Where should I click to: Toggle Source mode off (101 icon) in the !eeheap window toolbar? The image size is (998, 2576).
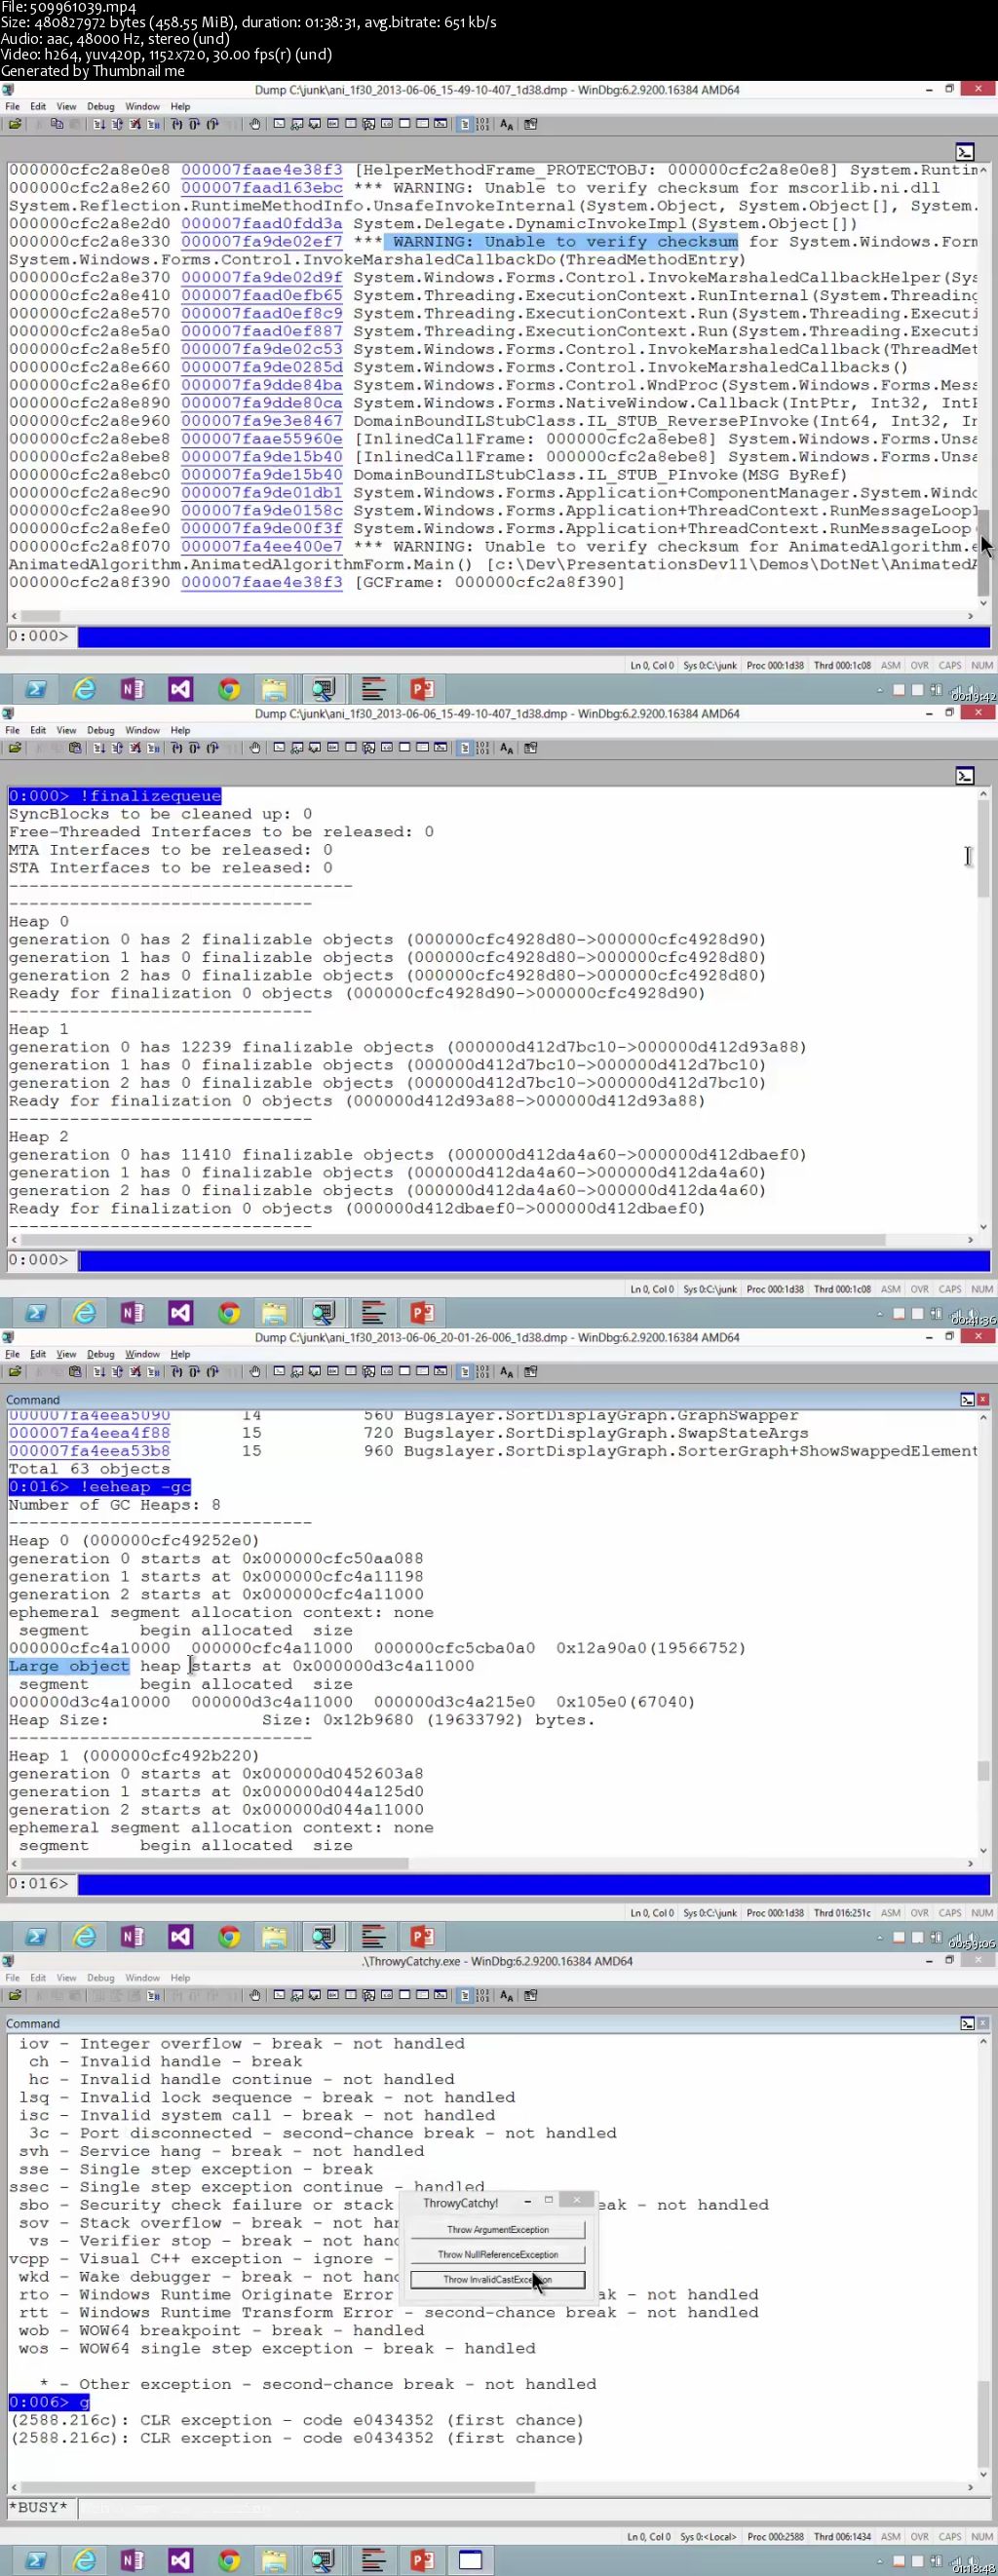(483, 1372)
